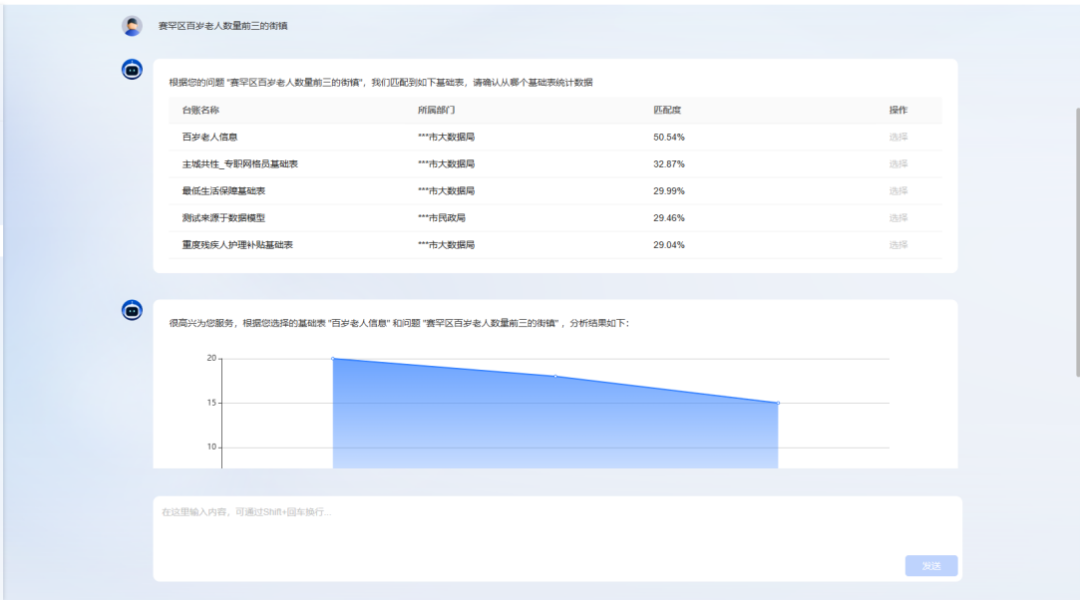Click the 台账名称 column header

[200, 110]
